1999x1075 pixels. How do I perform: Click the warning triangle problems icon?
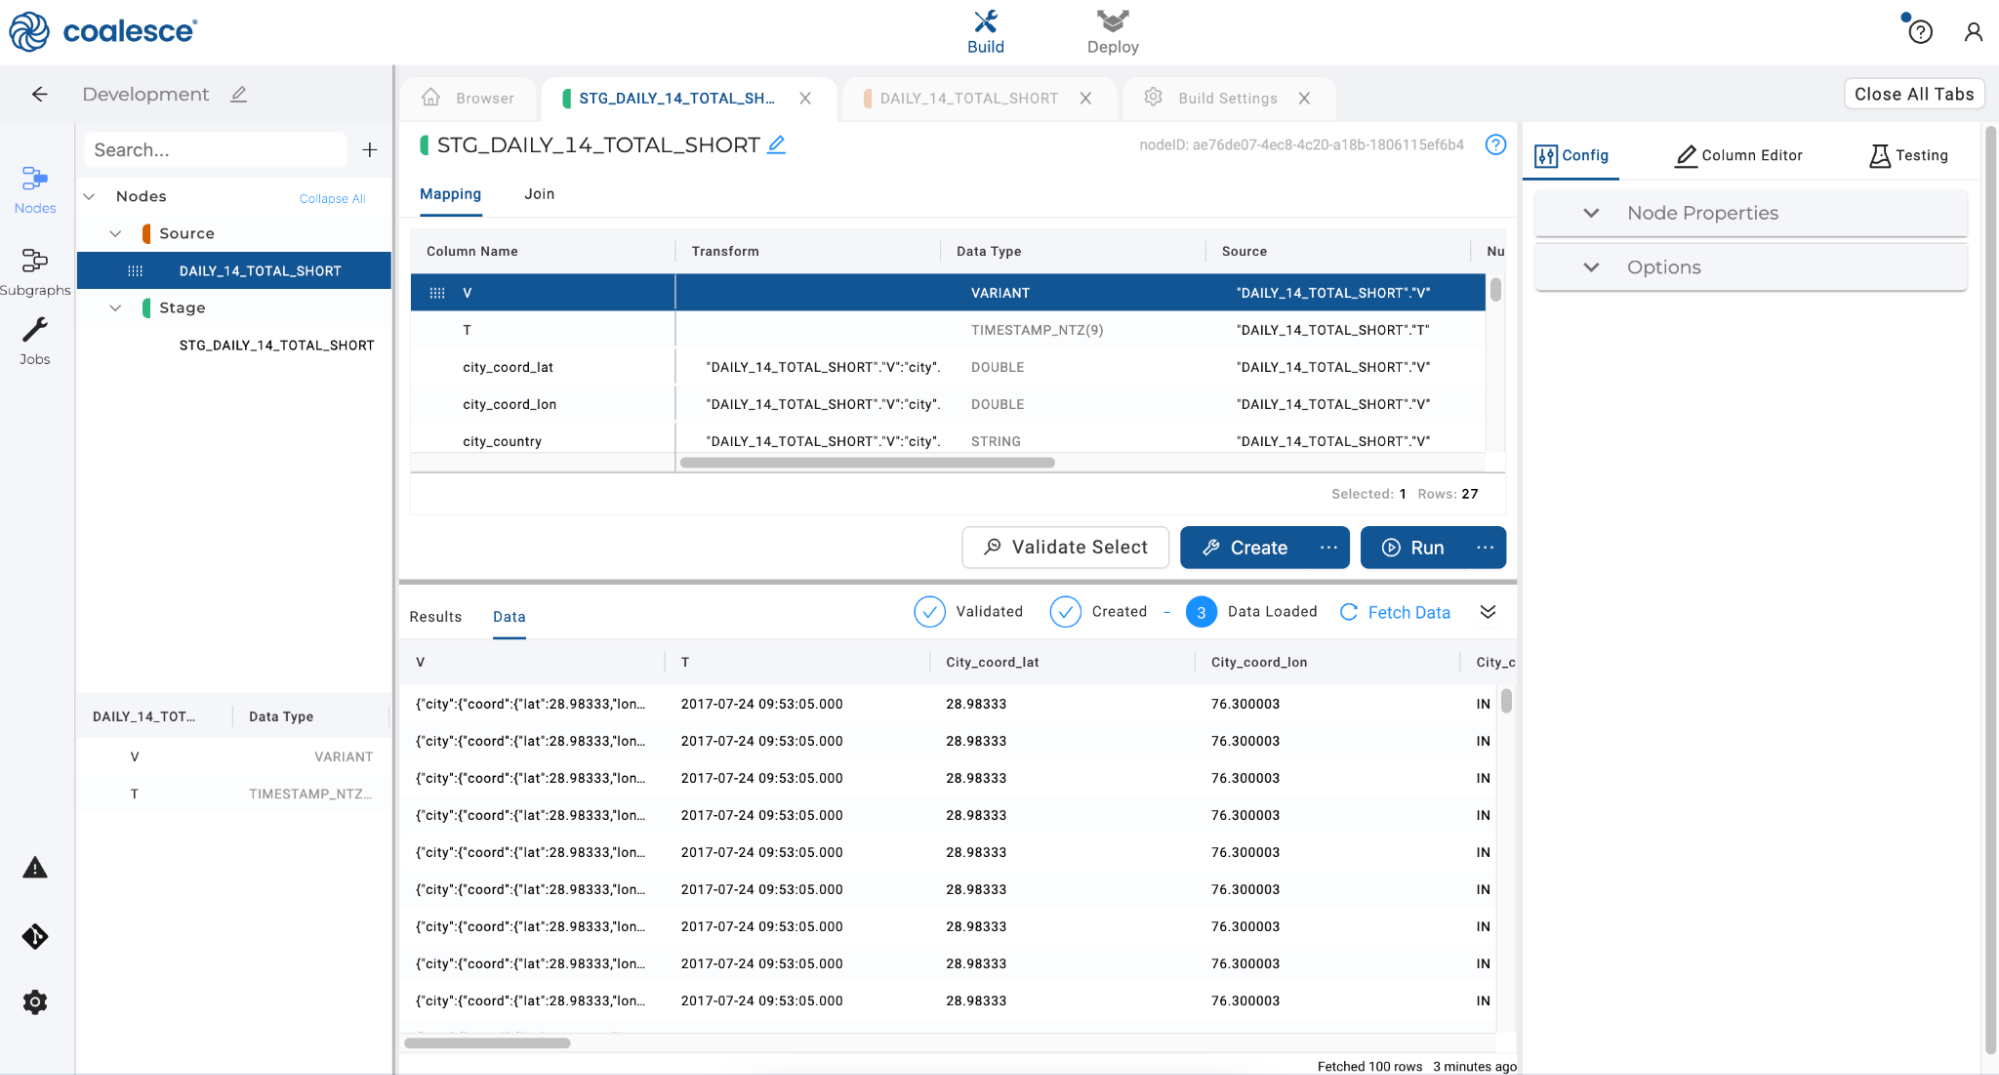point(35,868)
